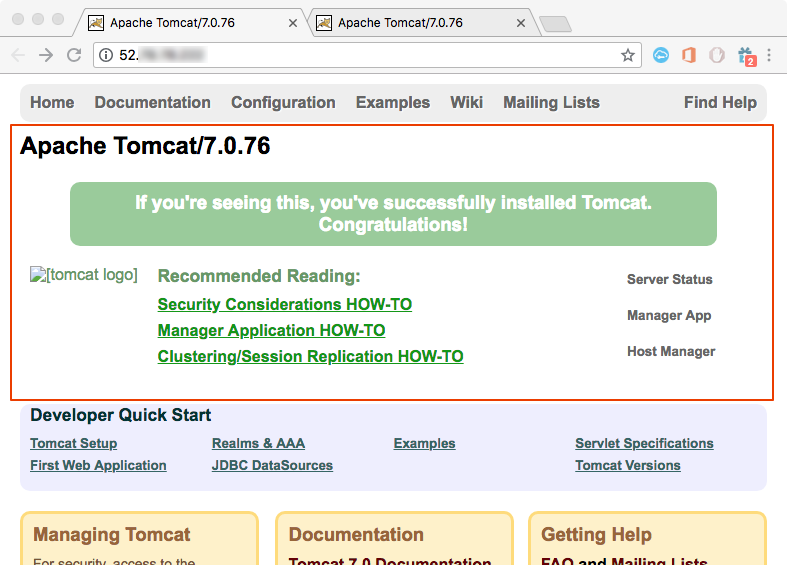Open Manager Application HOW-TO link

(272, 330)
